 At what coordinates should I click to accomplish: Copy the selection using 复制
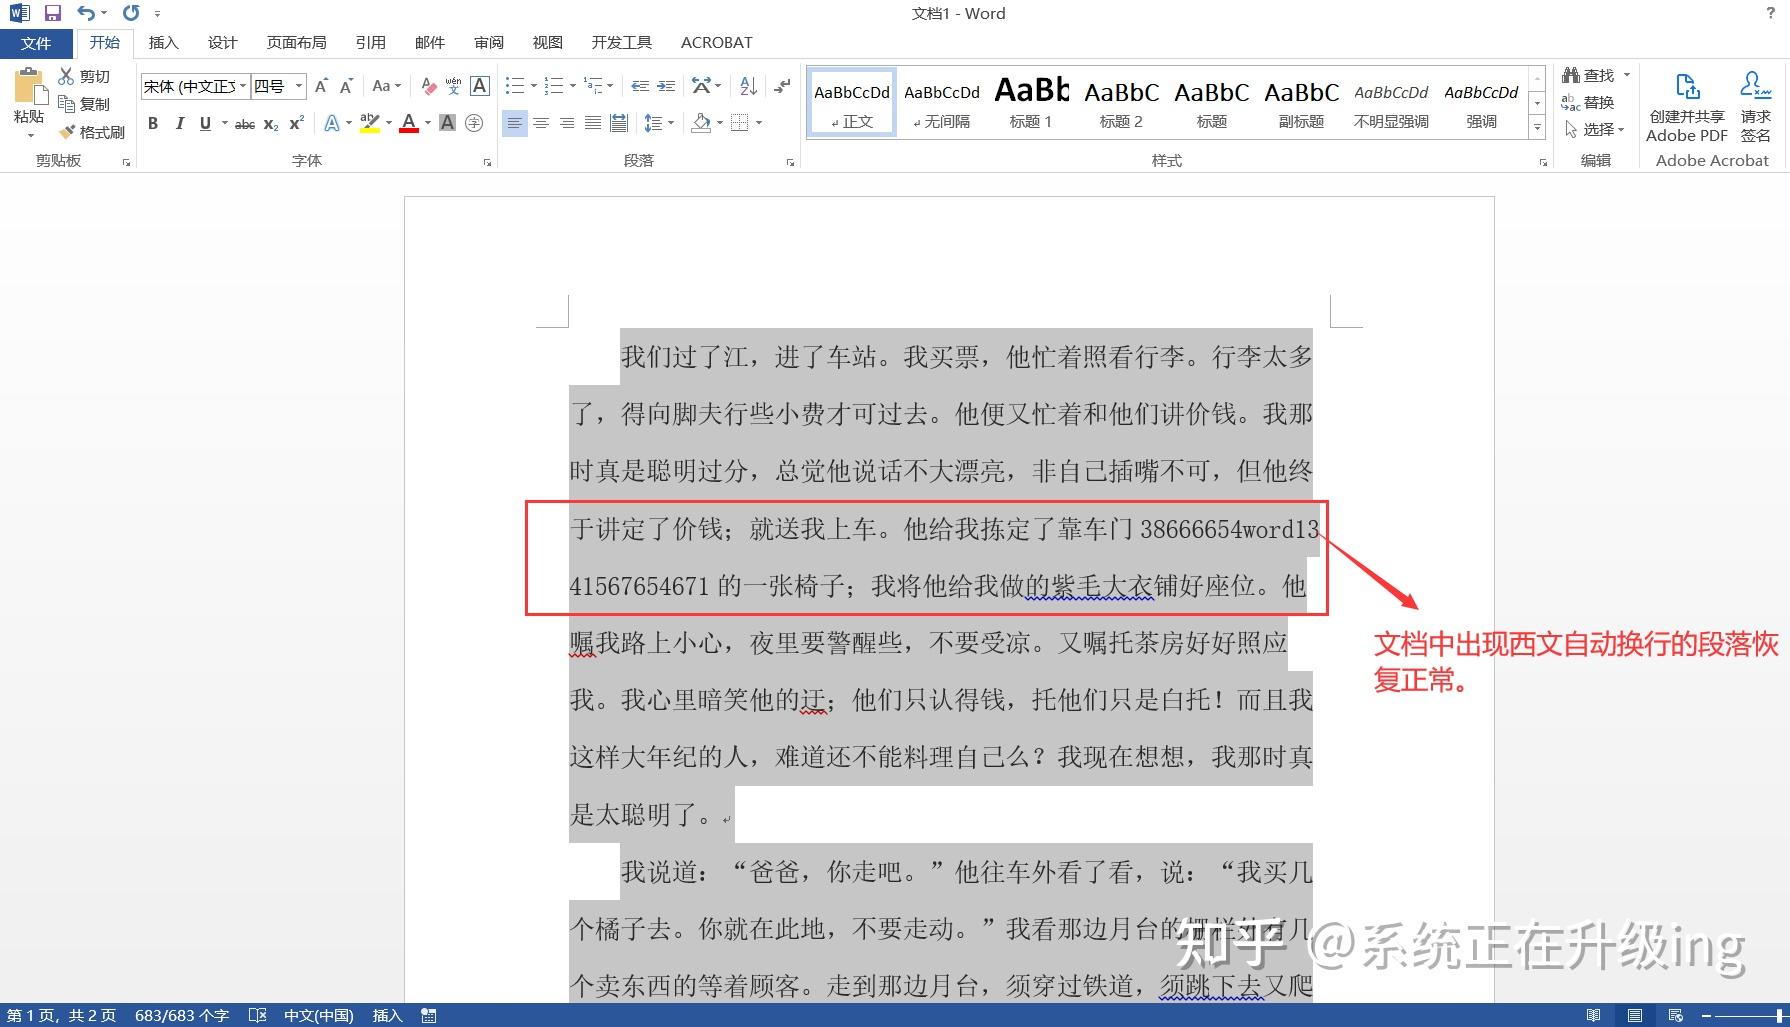[x=84, y=104]
